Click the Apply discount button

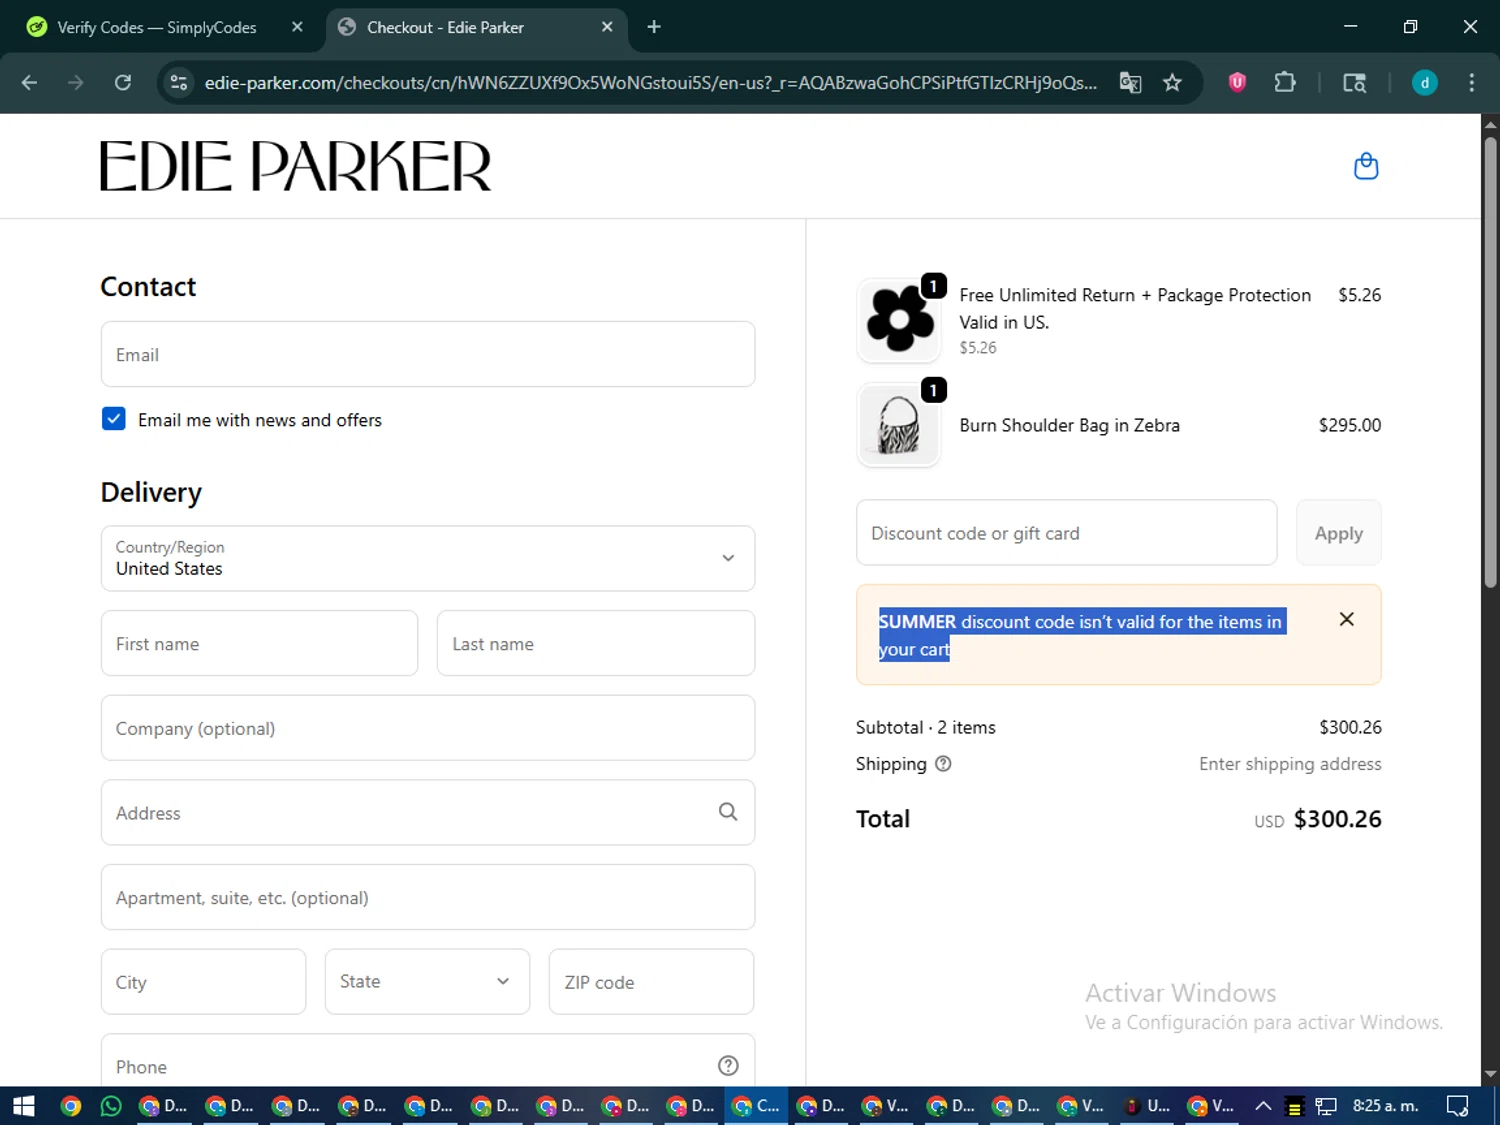[1338, 533]
